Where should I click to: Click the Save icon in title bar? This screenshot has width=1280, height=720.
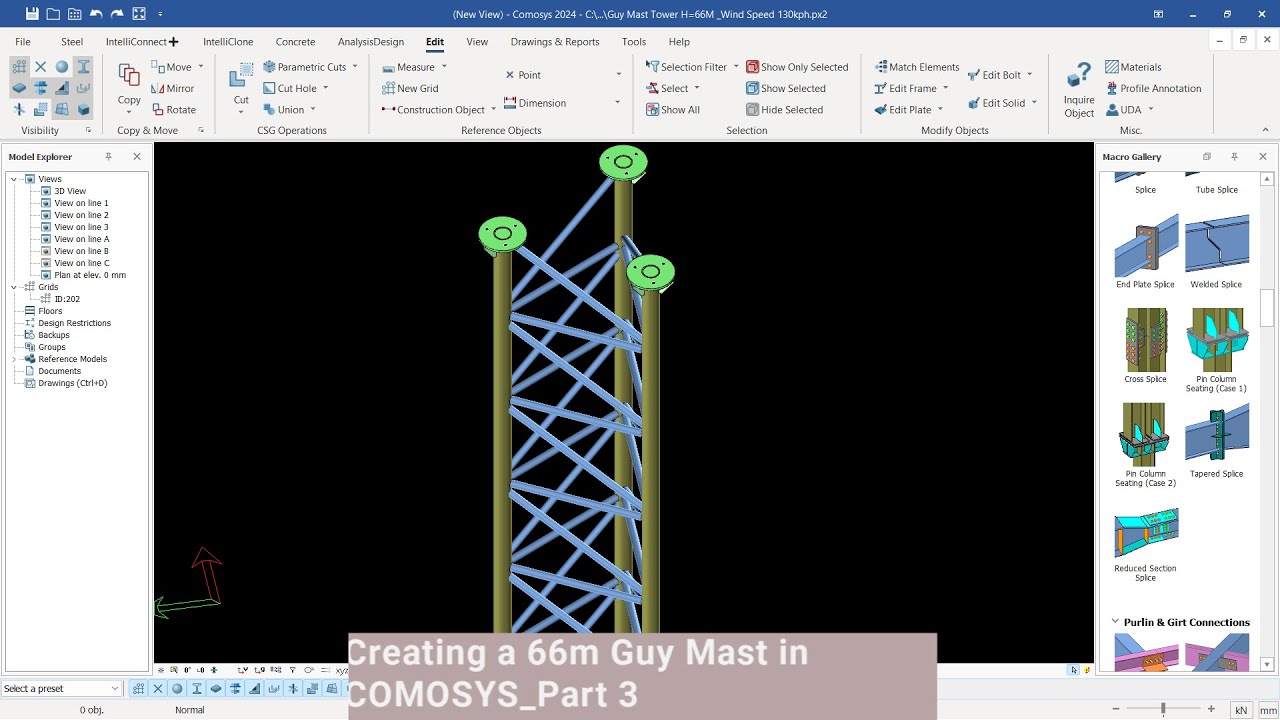pyautogui.click(x=32, y=14)
